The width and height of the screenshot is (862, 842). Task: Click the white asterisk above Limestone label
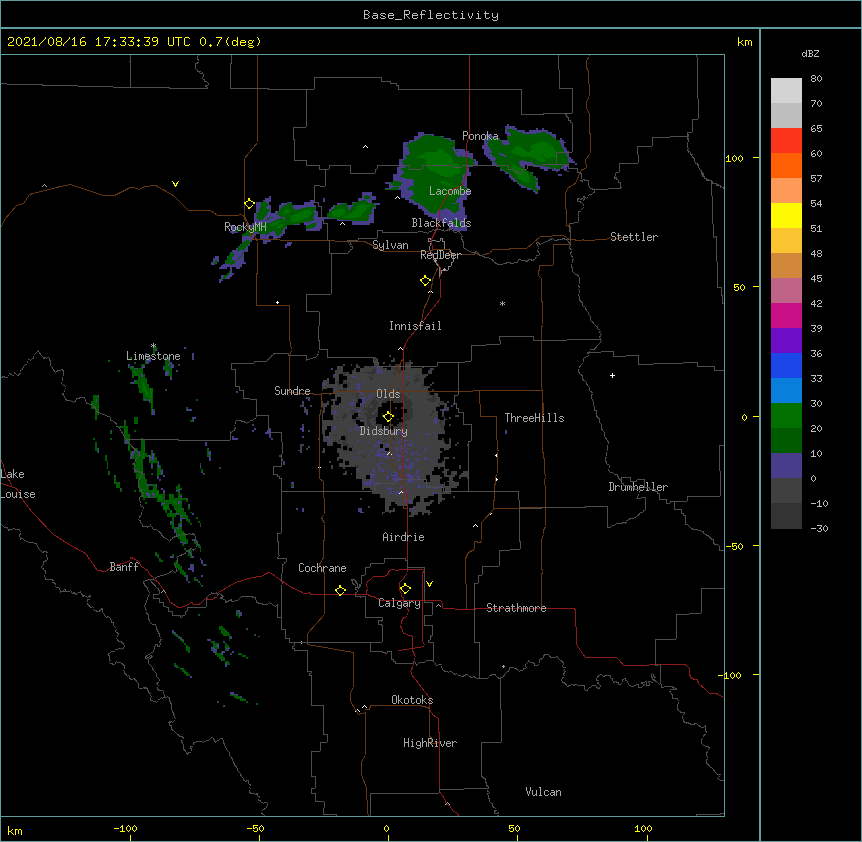tap(153, 346)
